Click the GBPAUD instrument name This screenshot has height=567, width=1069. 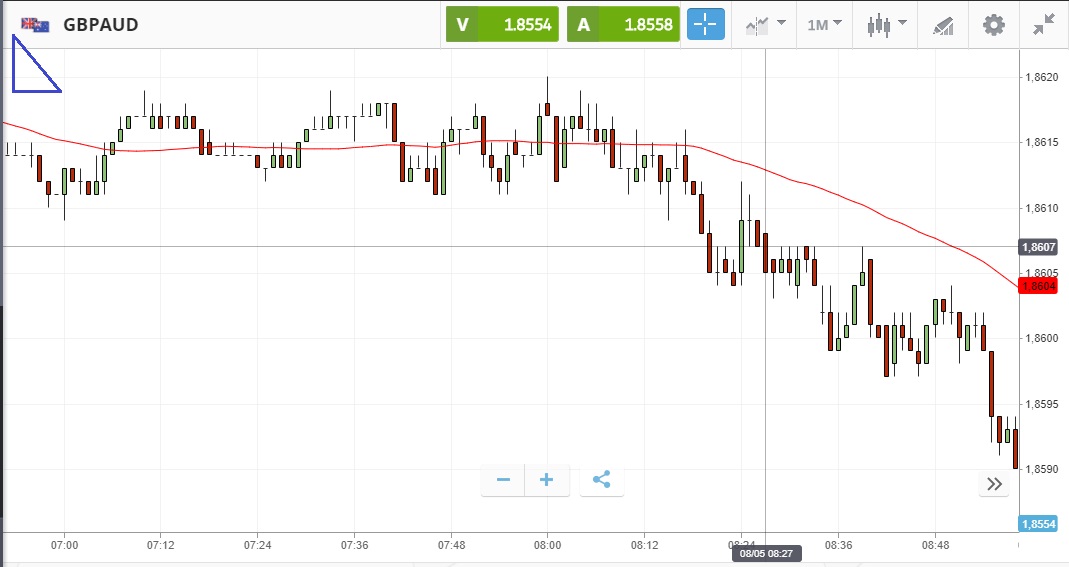pos(101,25)
